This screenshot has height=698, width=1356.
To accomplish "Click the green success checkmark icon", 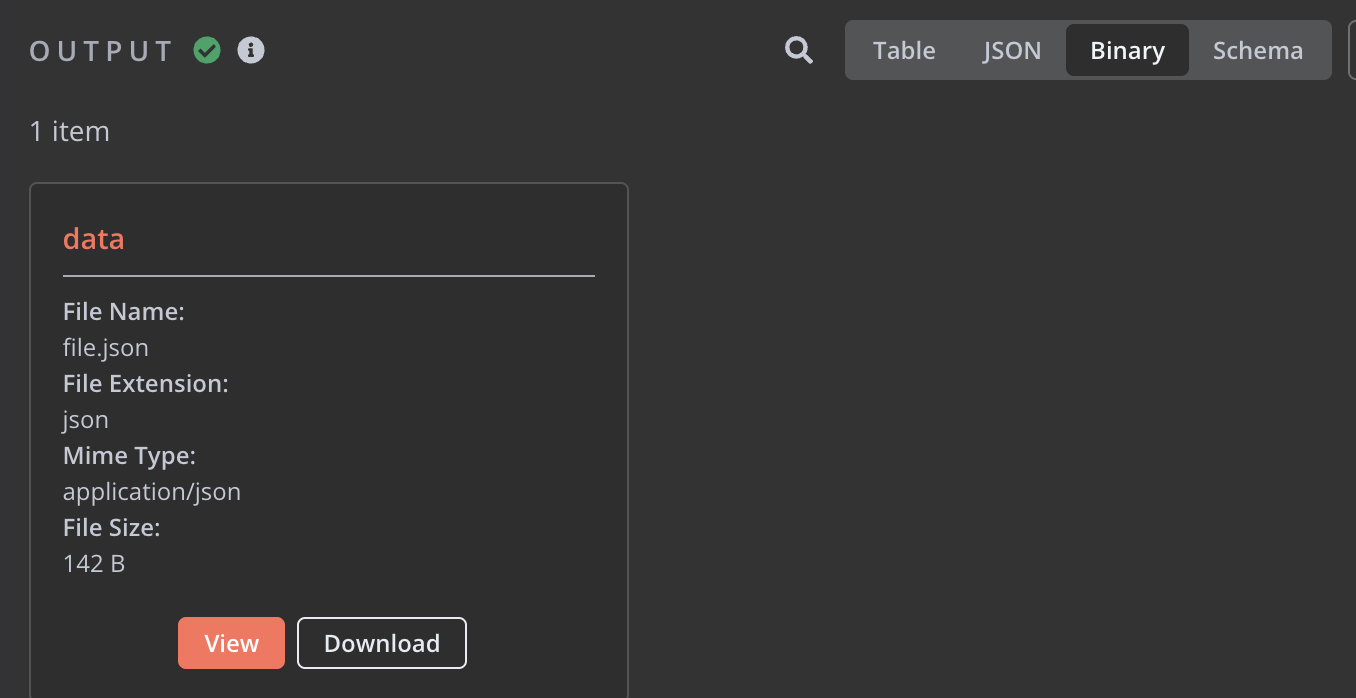I will [207, 50].
